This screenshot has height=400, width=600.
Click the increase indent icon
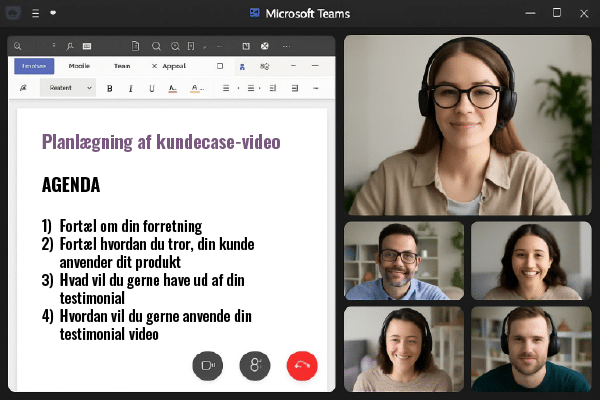click(295, 88)
